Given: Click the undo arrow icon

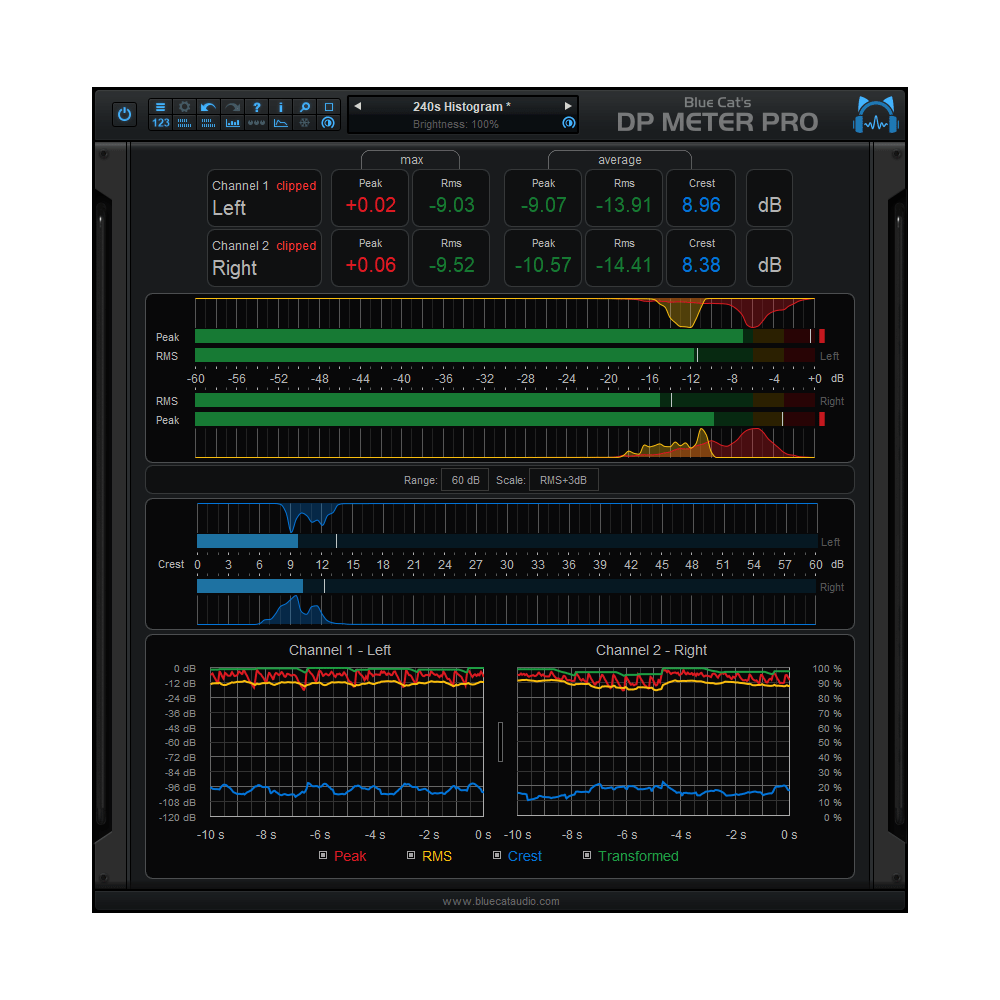Looking at the screenshot, I should [208, 108].
